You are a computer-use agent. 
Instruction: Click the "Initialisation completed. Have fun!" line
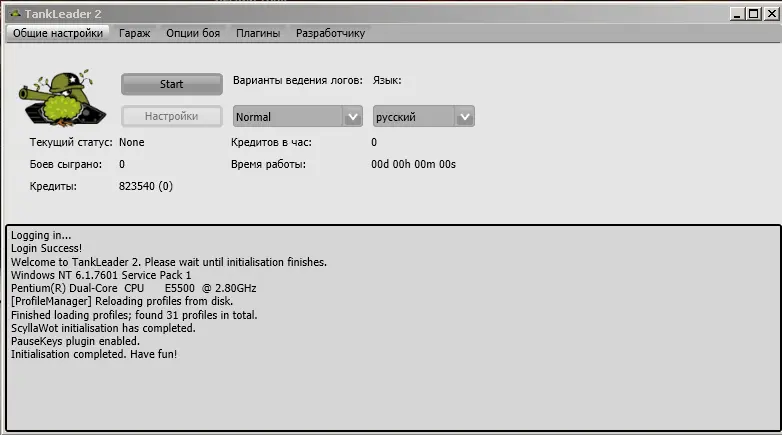coord(94,354)
